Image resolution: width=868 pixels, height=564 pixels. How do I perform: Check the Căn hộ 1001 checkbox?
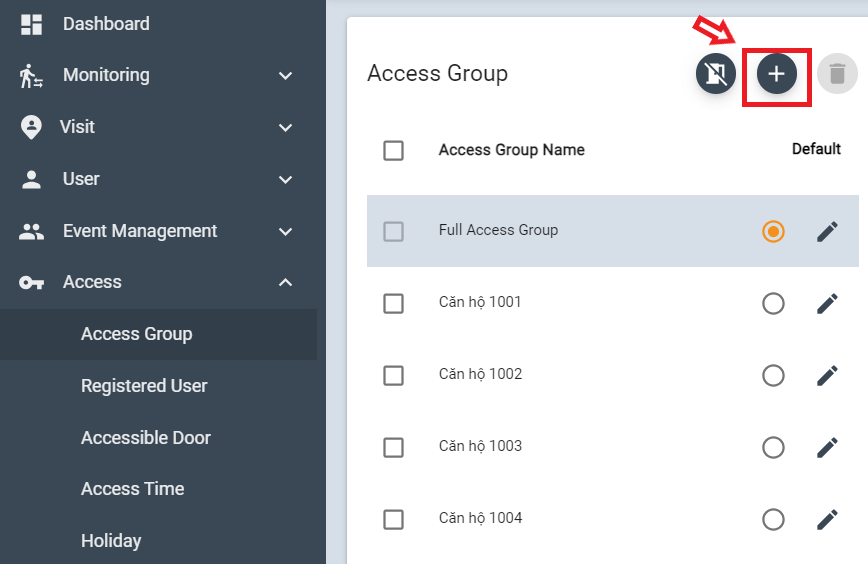pos(394,303)
